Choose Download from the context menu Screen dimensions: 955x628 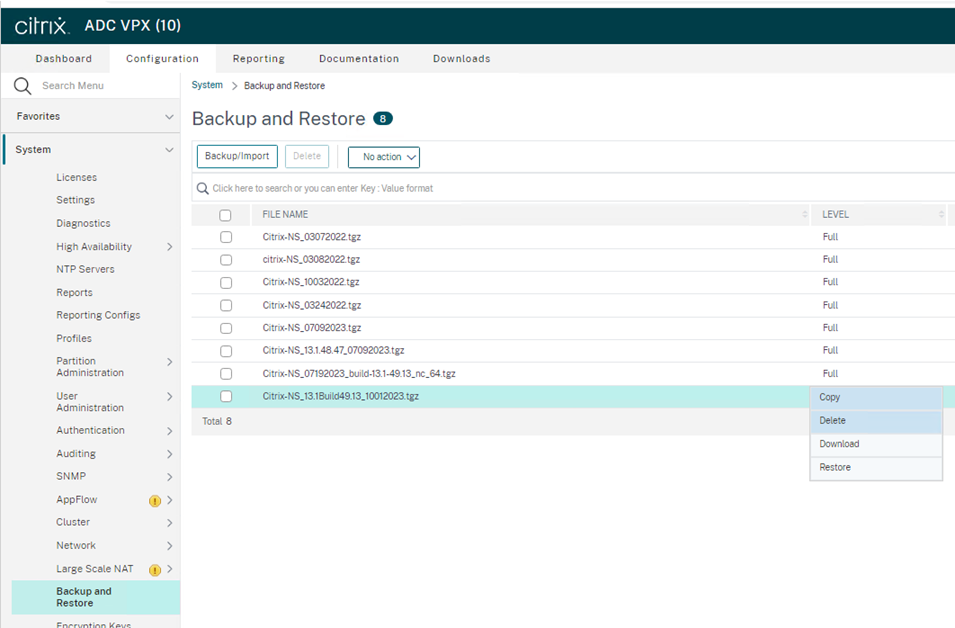tap(876, 445)
